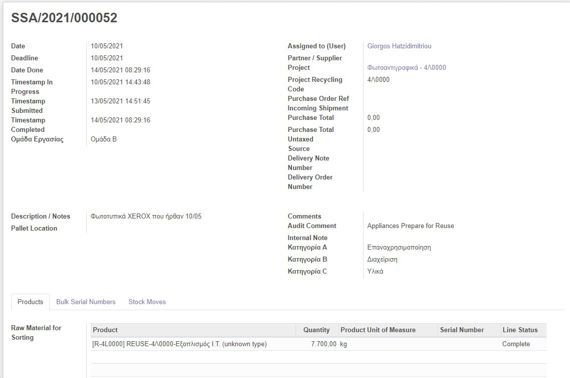Image resolution: width=570 pixels, height=378 pixels.
Task: Switch to Bulk Serial Numbers tab
Action: tap(86, 302)
